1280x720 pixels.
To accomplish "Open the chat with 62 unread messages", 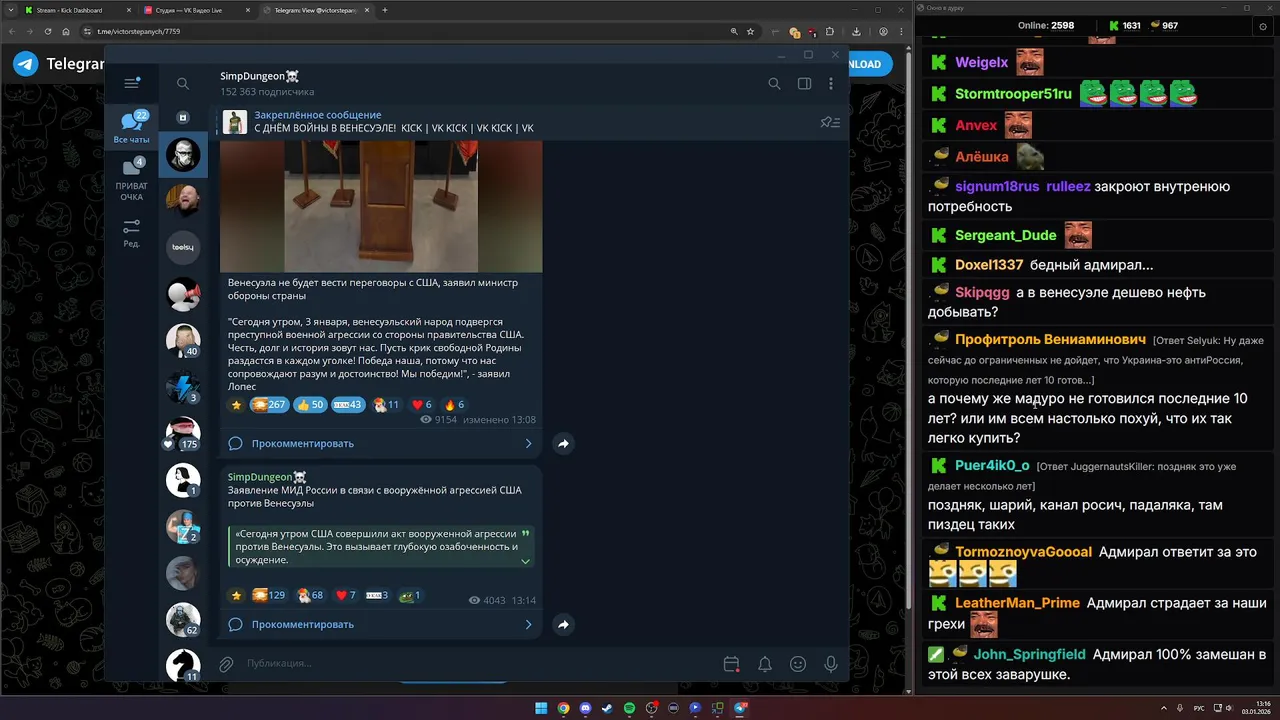I will pos(183,620).
